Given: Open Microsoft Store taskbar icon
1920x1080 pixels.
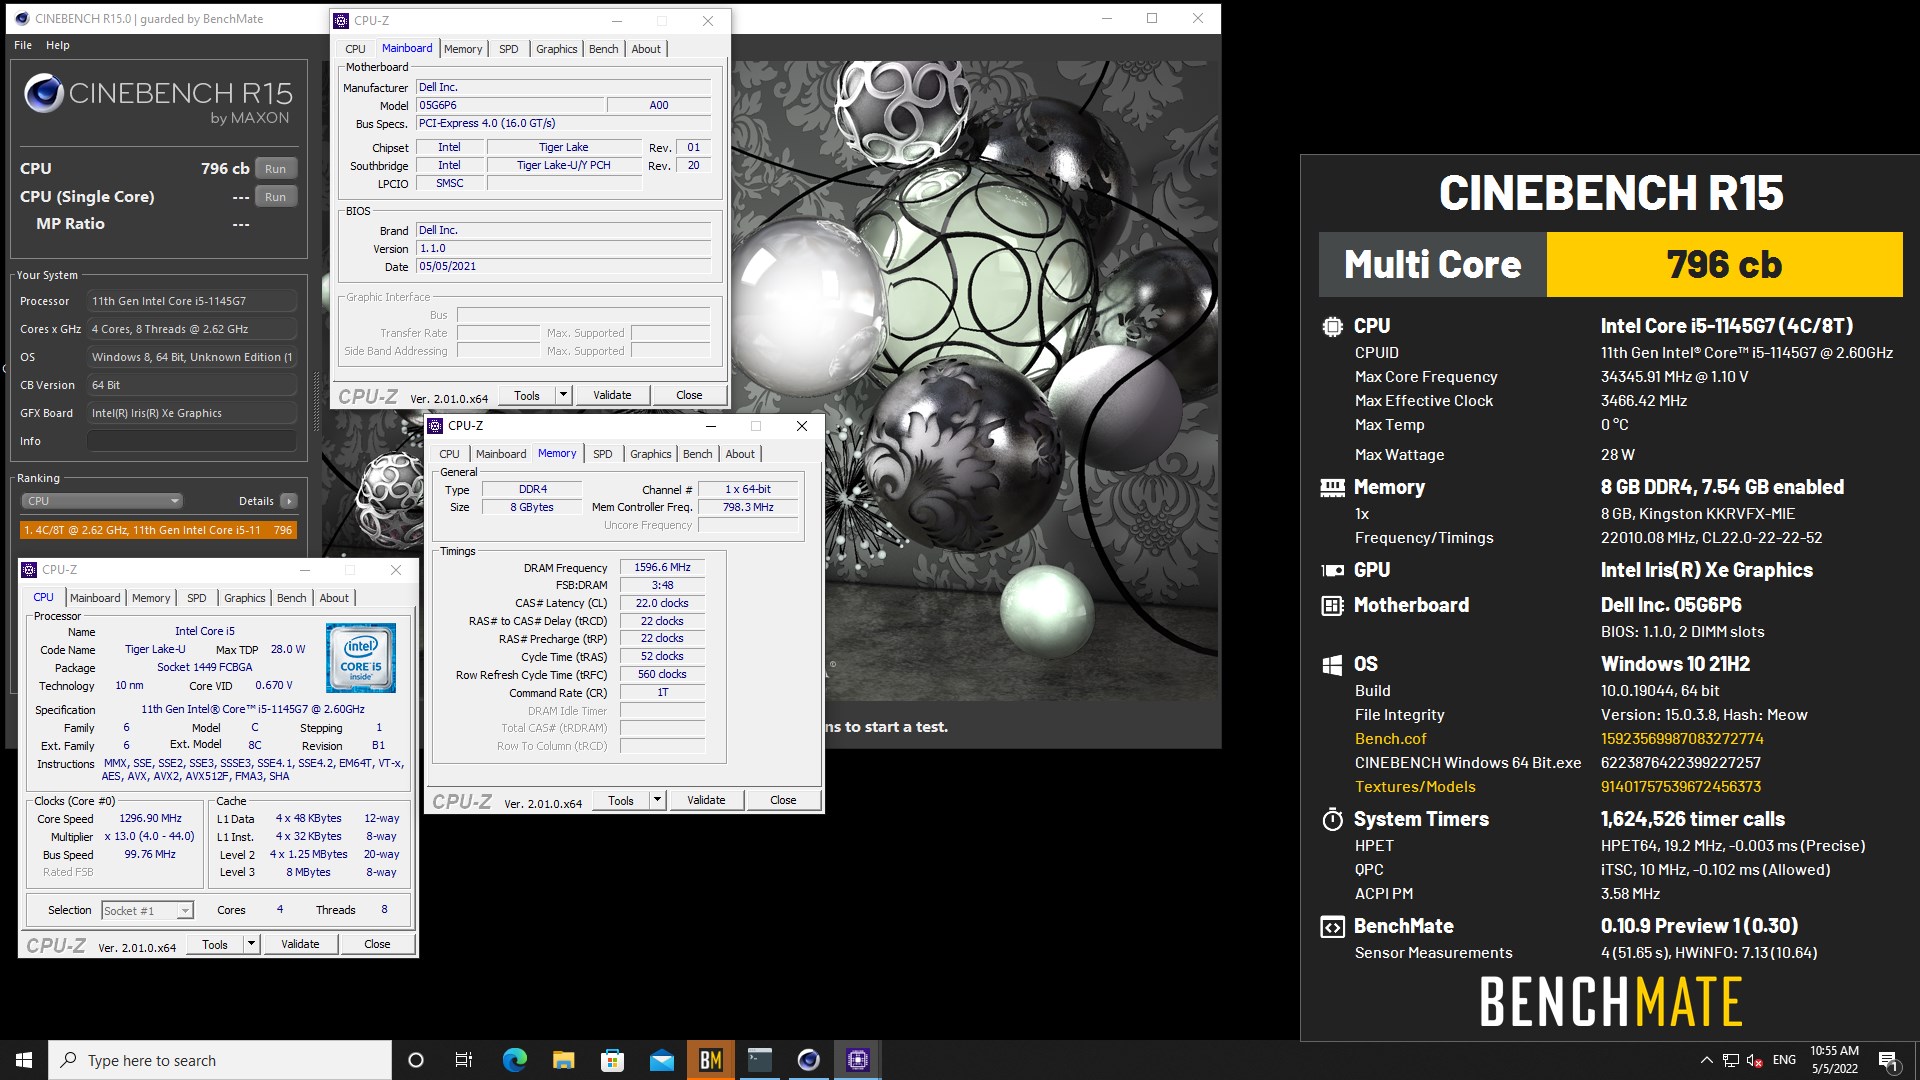Looking at the screenshot, I should coord(612,1060).
